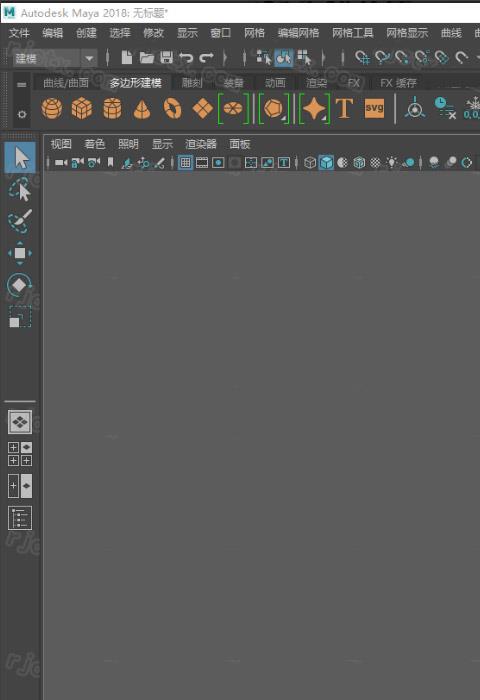Open the panel 渲染器 menu
The image size is (480, 700).
pyautogui.click(x=200, y=144)
